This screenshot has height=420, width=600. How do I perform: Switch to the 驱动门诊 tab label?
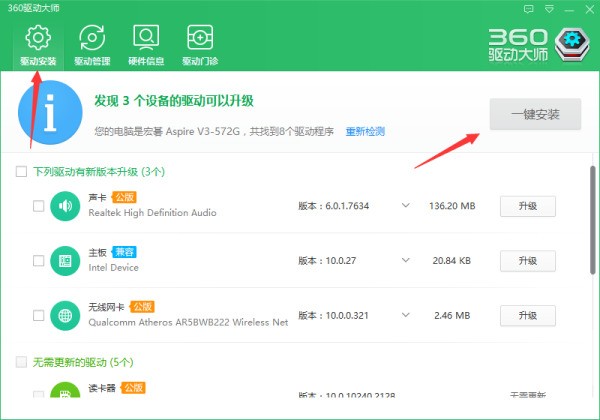[200, 61]
